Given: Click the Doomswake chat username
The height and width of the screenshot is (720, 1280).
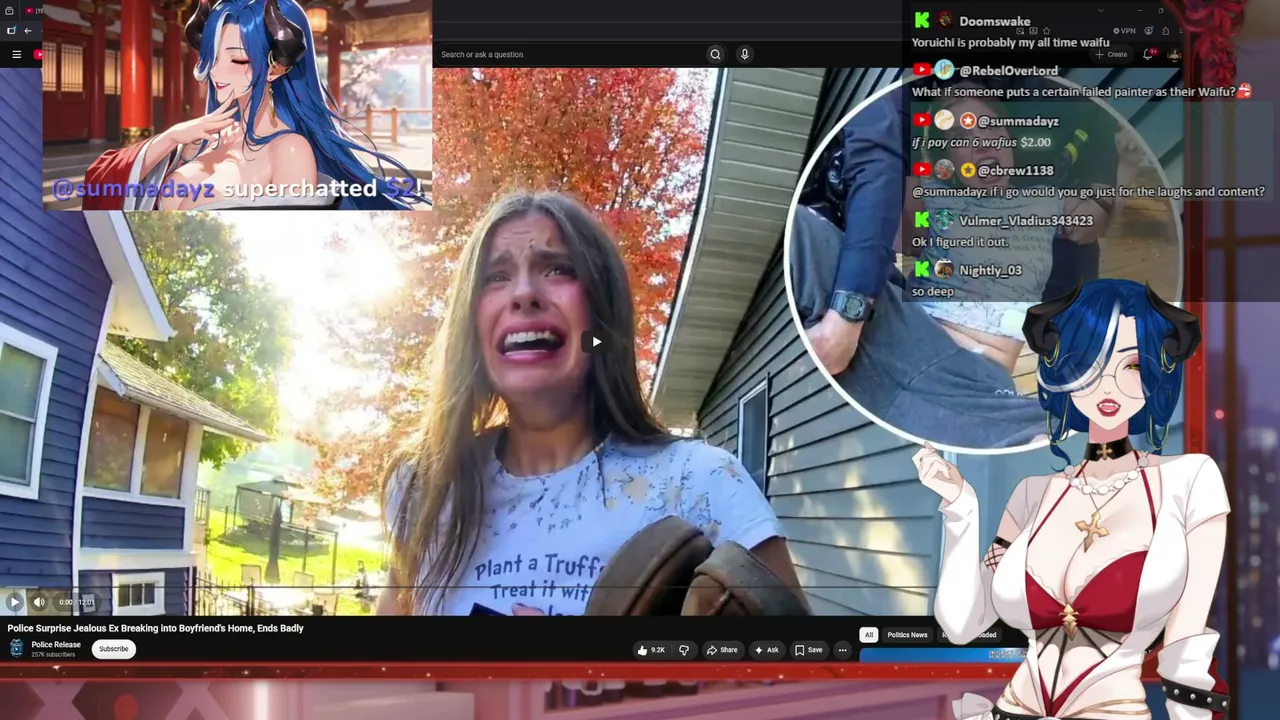Looking at the screenshot, I should tap(994, 21).
